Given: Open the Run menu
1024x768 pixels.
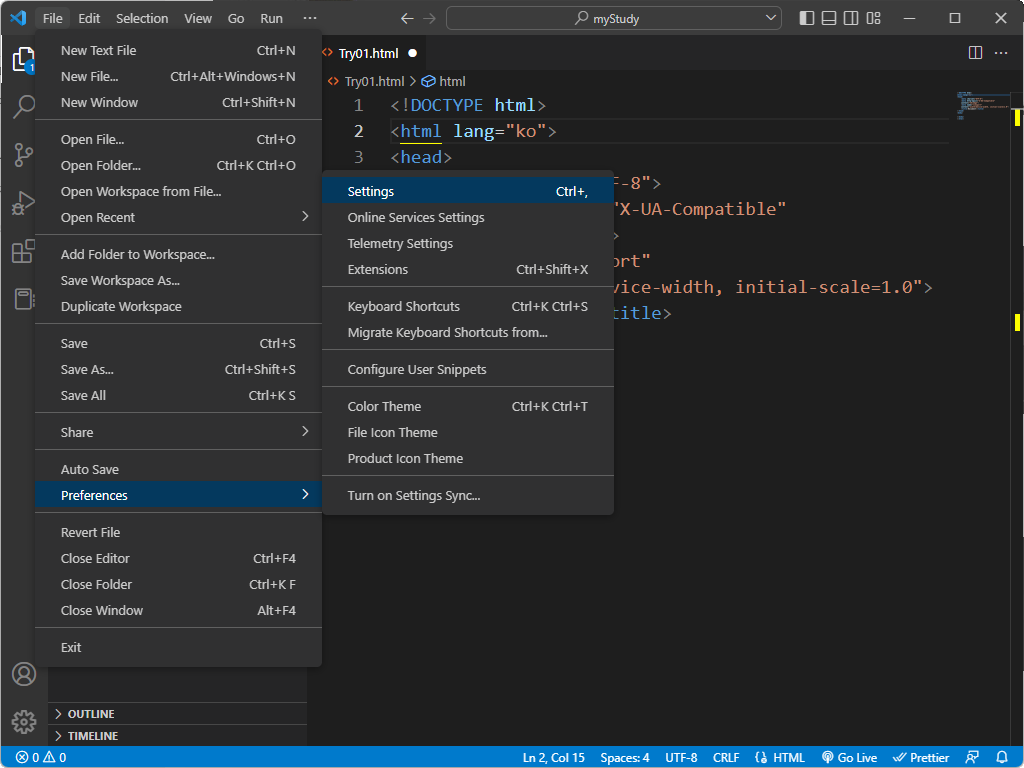Looking at the screenshot, I should click(x=270, y=17).
